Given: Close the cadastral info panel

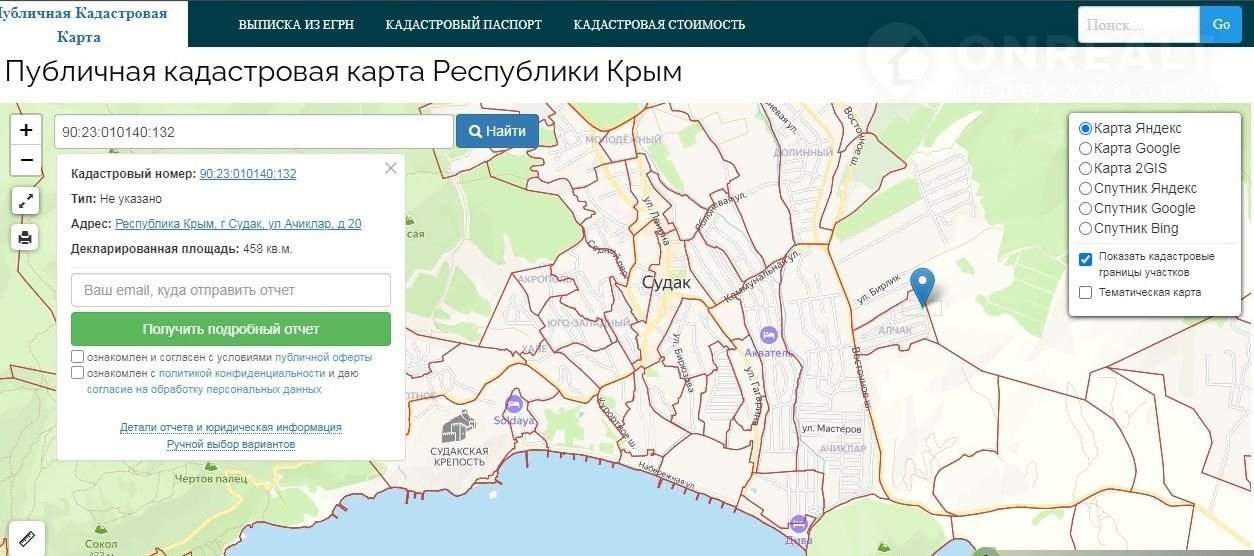Looking at the screenshot, I should pyautogui.click(x=391, y=168).
